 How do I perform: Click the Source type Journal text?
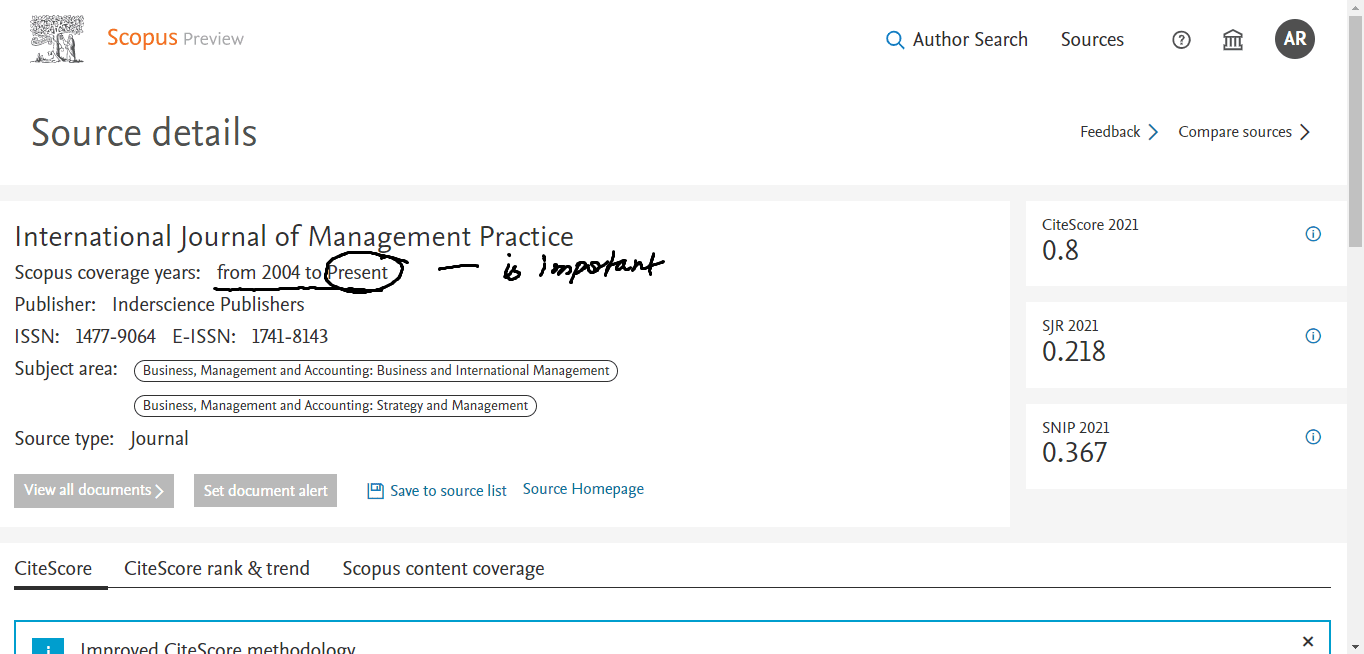(159, 439)
